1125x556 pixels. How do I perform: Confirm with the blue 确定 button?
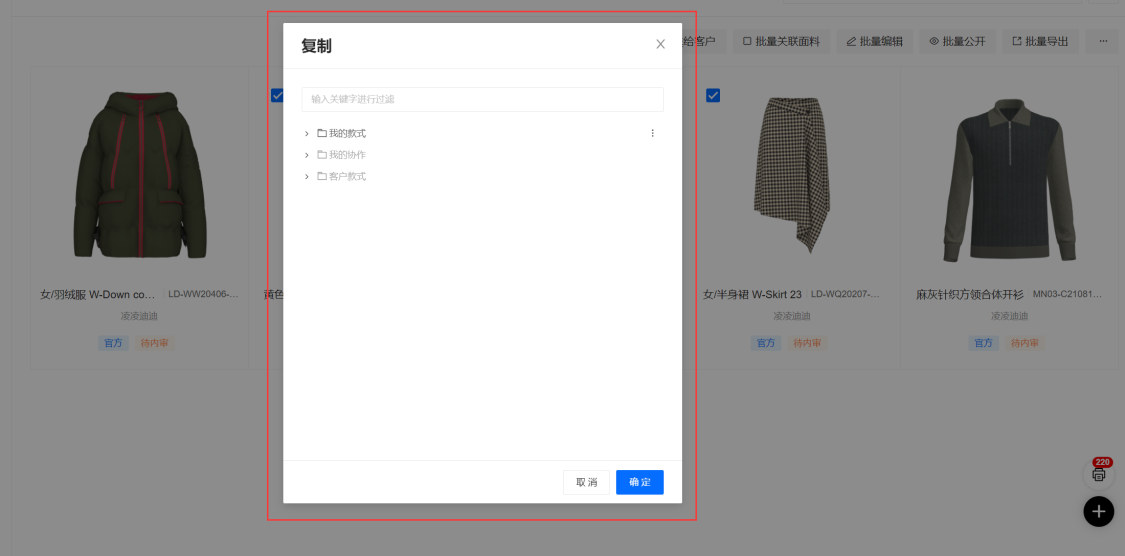click(639, 482)
